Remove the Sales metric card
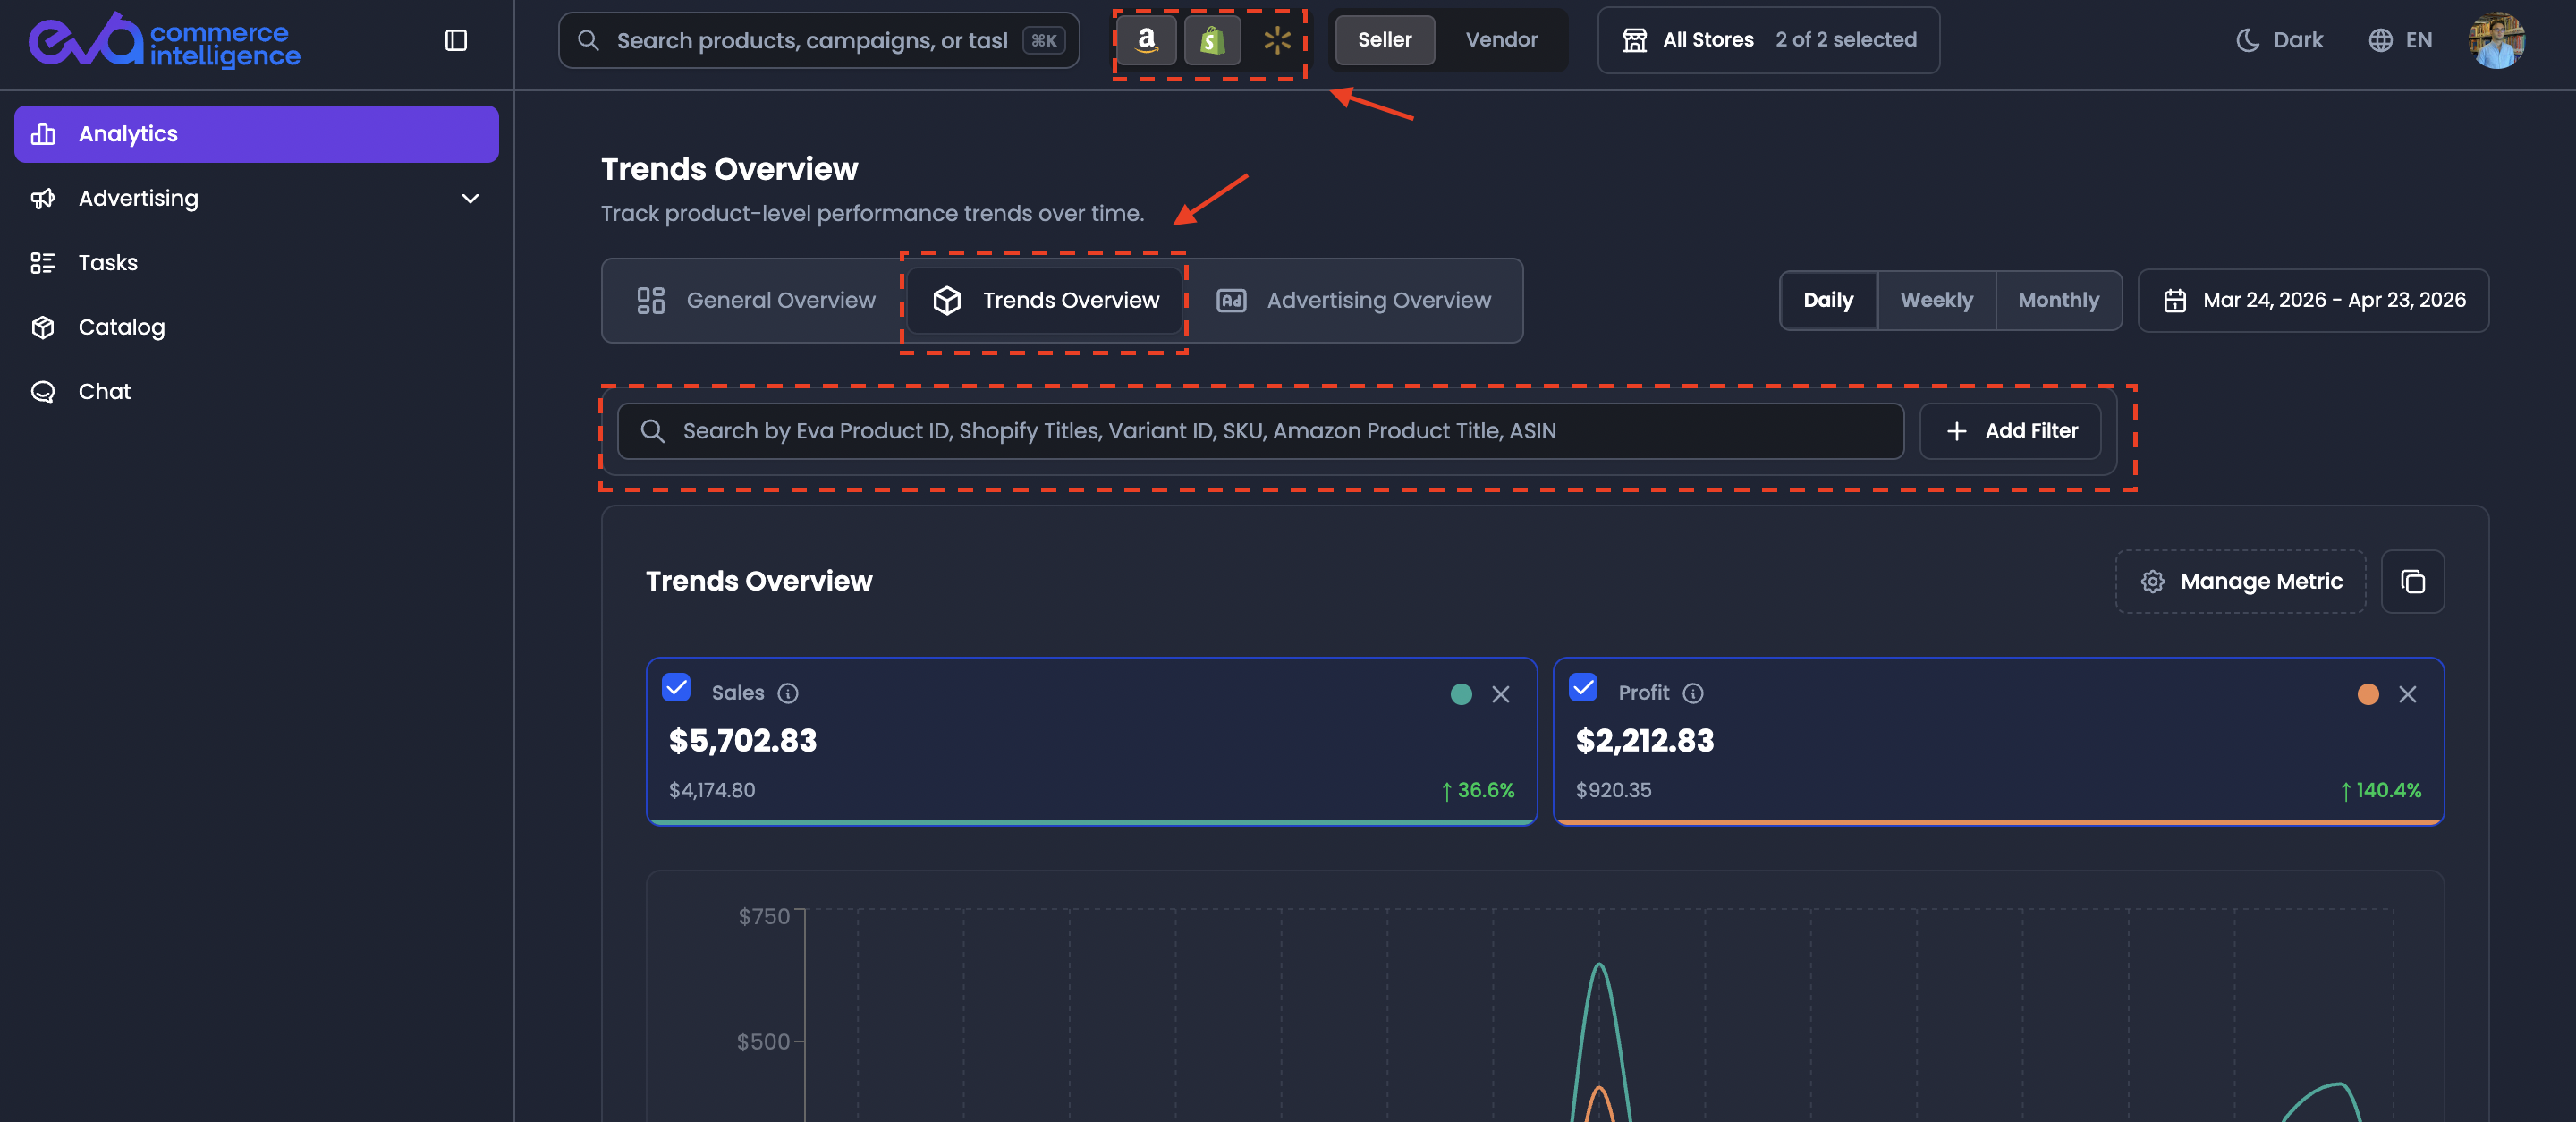This screenshot has width=2576, height=1122. 1500,694
